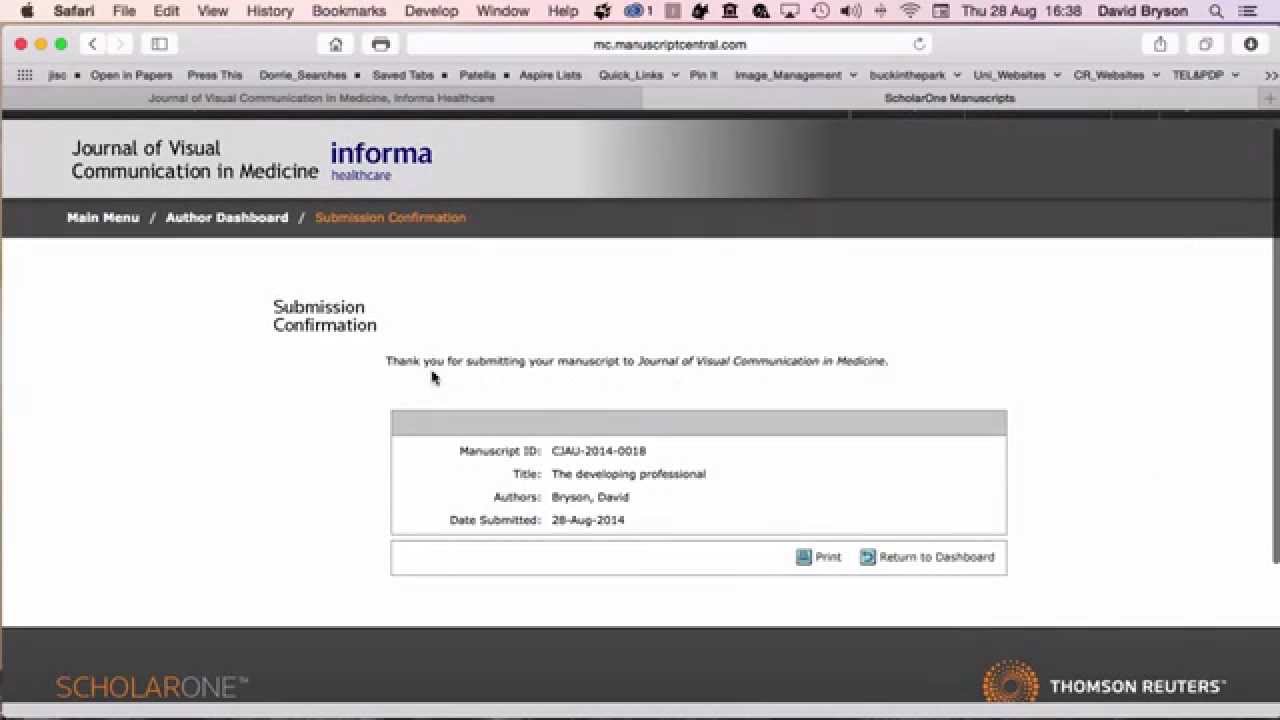
Task: Open the File menu
Action: [x=124, y=11]
